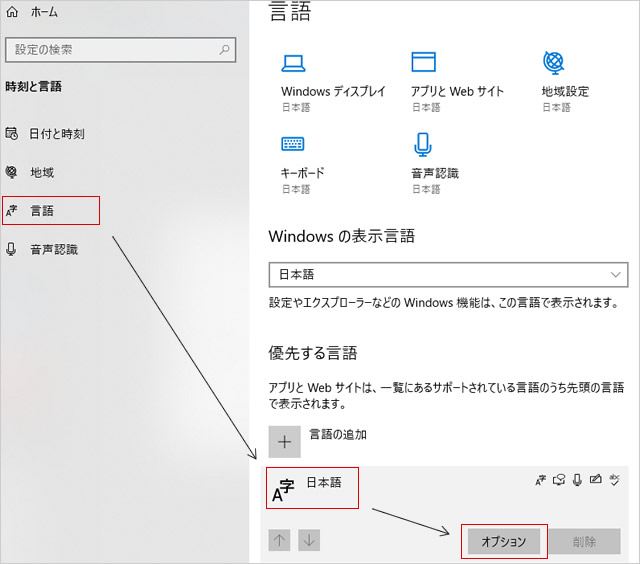Screen dimensions: 640x564
Task: Click the globe icon beside 地域
Action: (11, 172)
